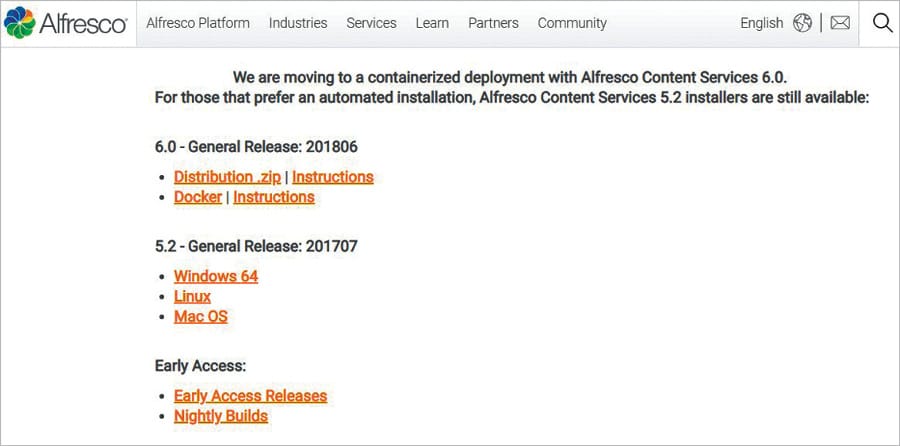Image resolution: width=900 pixels, height=446 pixels.
Task: Open the Alfresco Platform menu
Action: (198, 22)
